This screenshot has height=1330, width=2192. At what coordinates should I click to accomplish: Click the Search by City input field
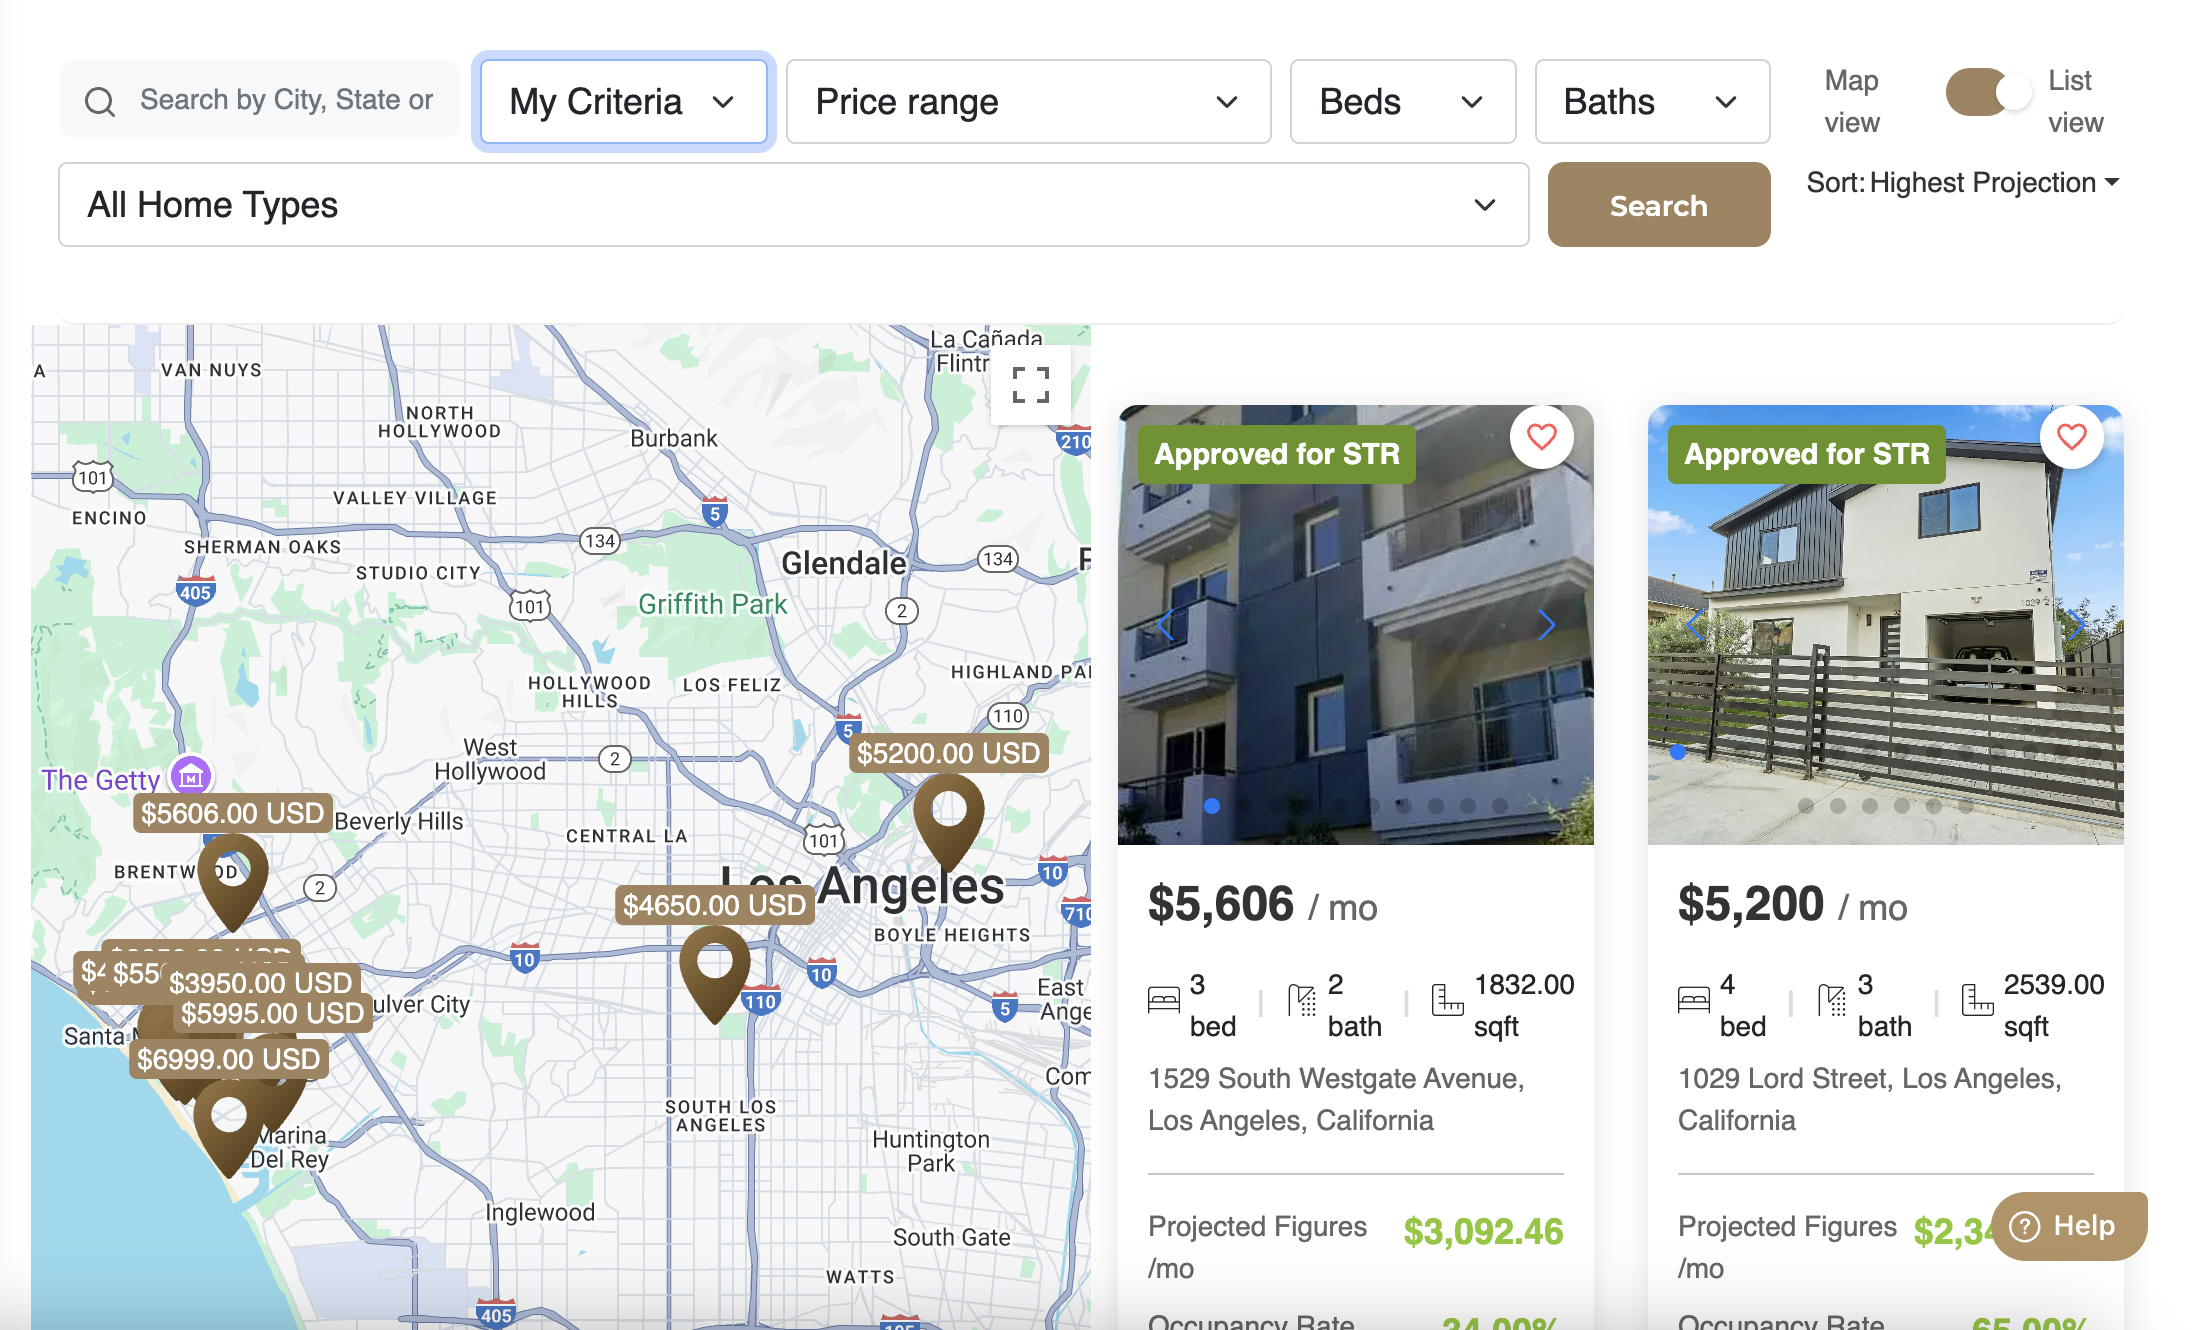[x=285, y=100]
